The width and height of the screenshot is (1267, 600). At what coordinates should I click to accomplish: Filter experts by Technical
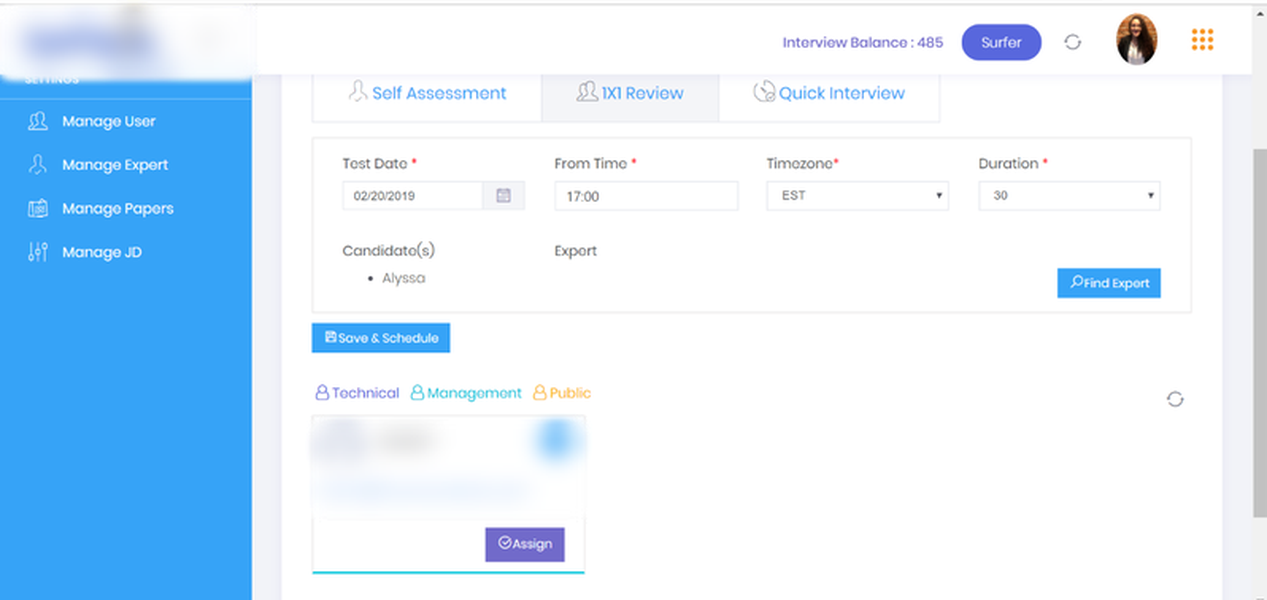coord(357,393)
